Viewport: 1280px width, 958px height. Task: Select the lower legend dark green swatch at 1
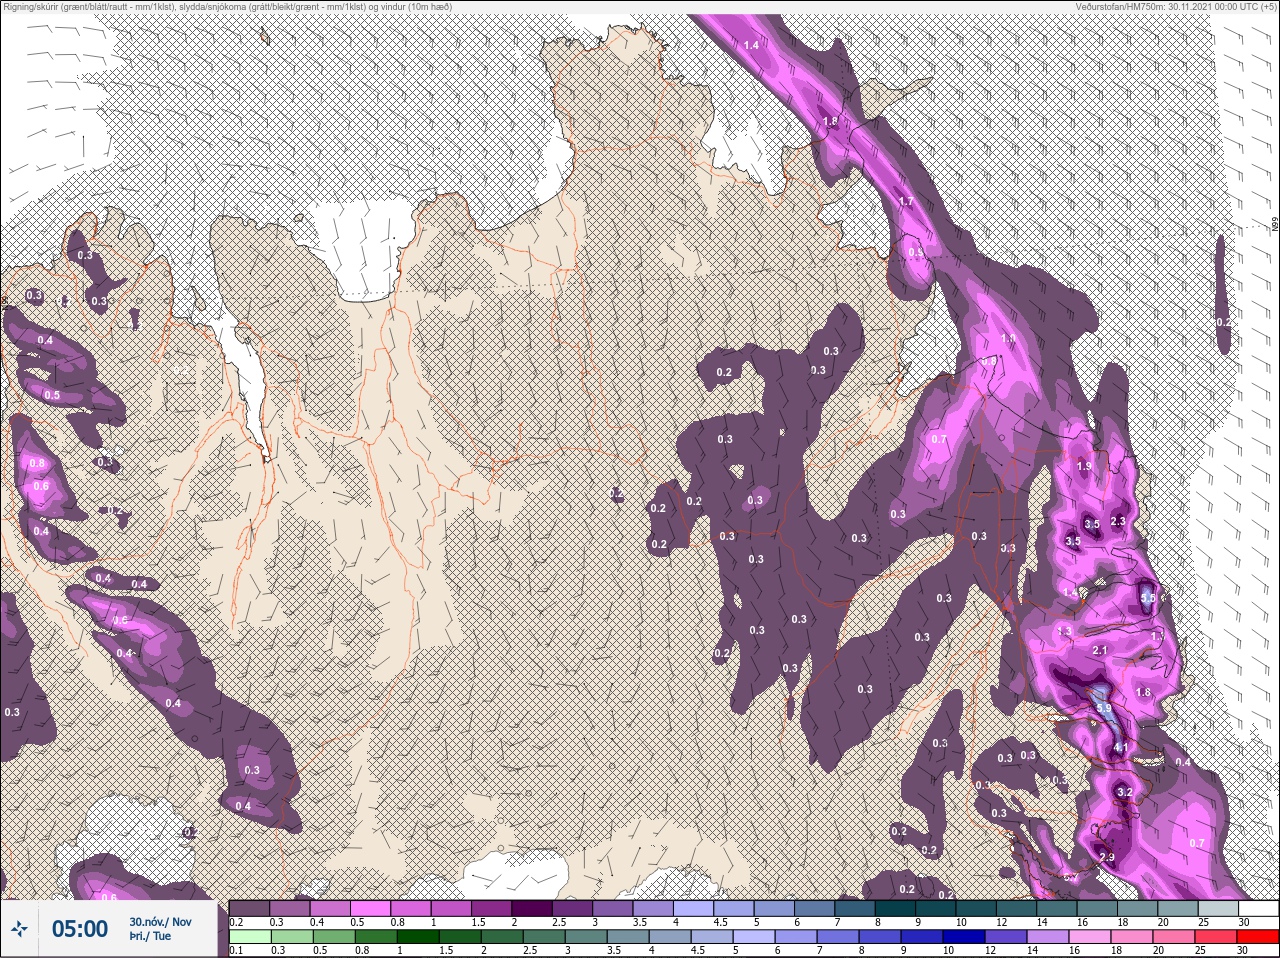pyautogui.click(x=416, y=937)
